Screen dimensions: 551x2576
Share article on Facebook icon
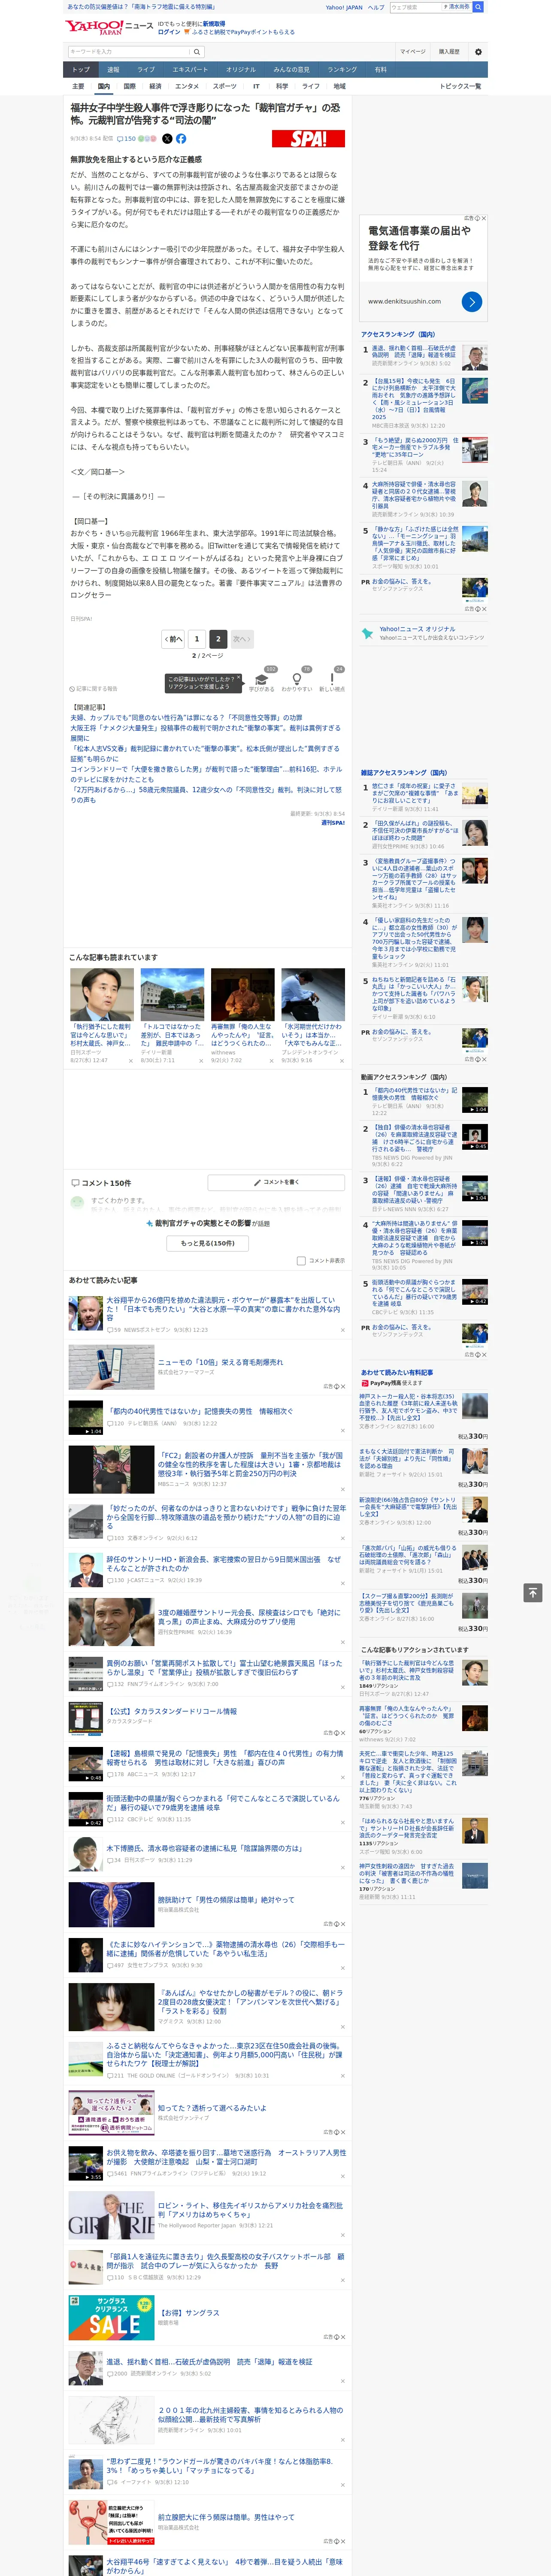pyautogui.click(x=181, y=139)
